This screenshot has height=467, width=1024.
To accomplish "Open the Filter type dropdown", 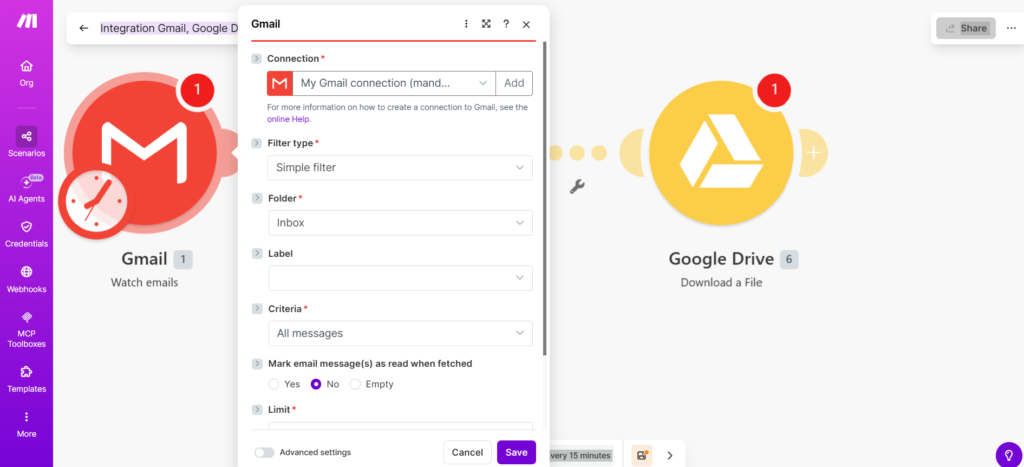I will pyautogui.click(x=400, y=168).
